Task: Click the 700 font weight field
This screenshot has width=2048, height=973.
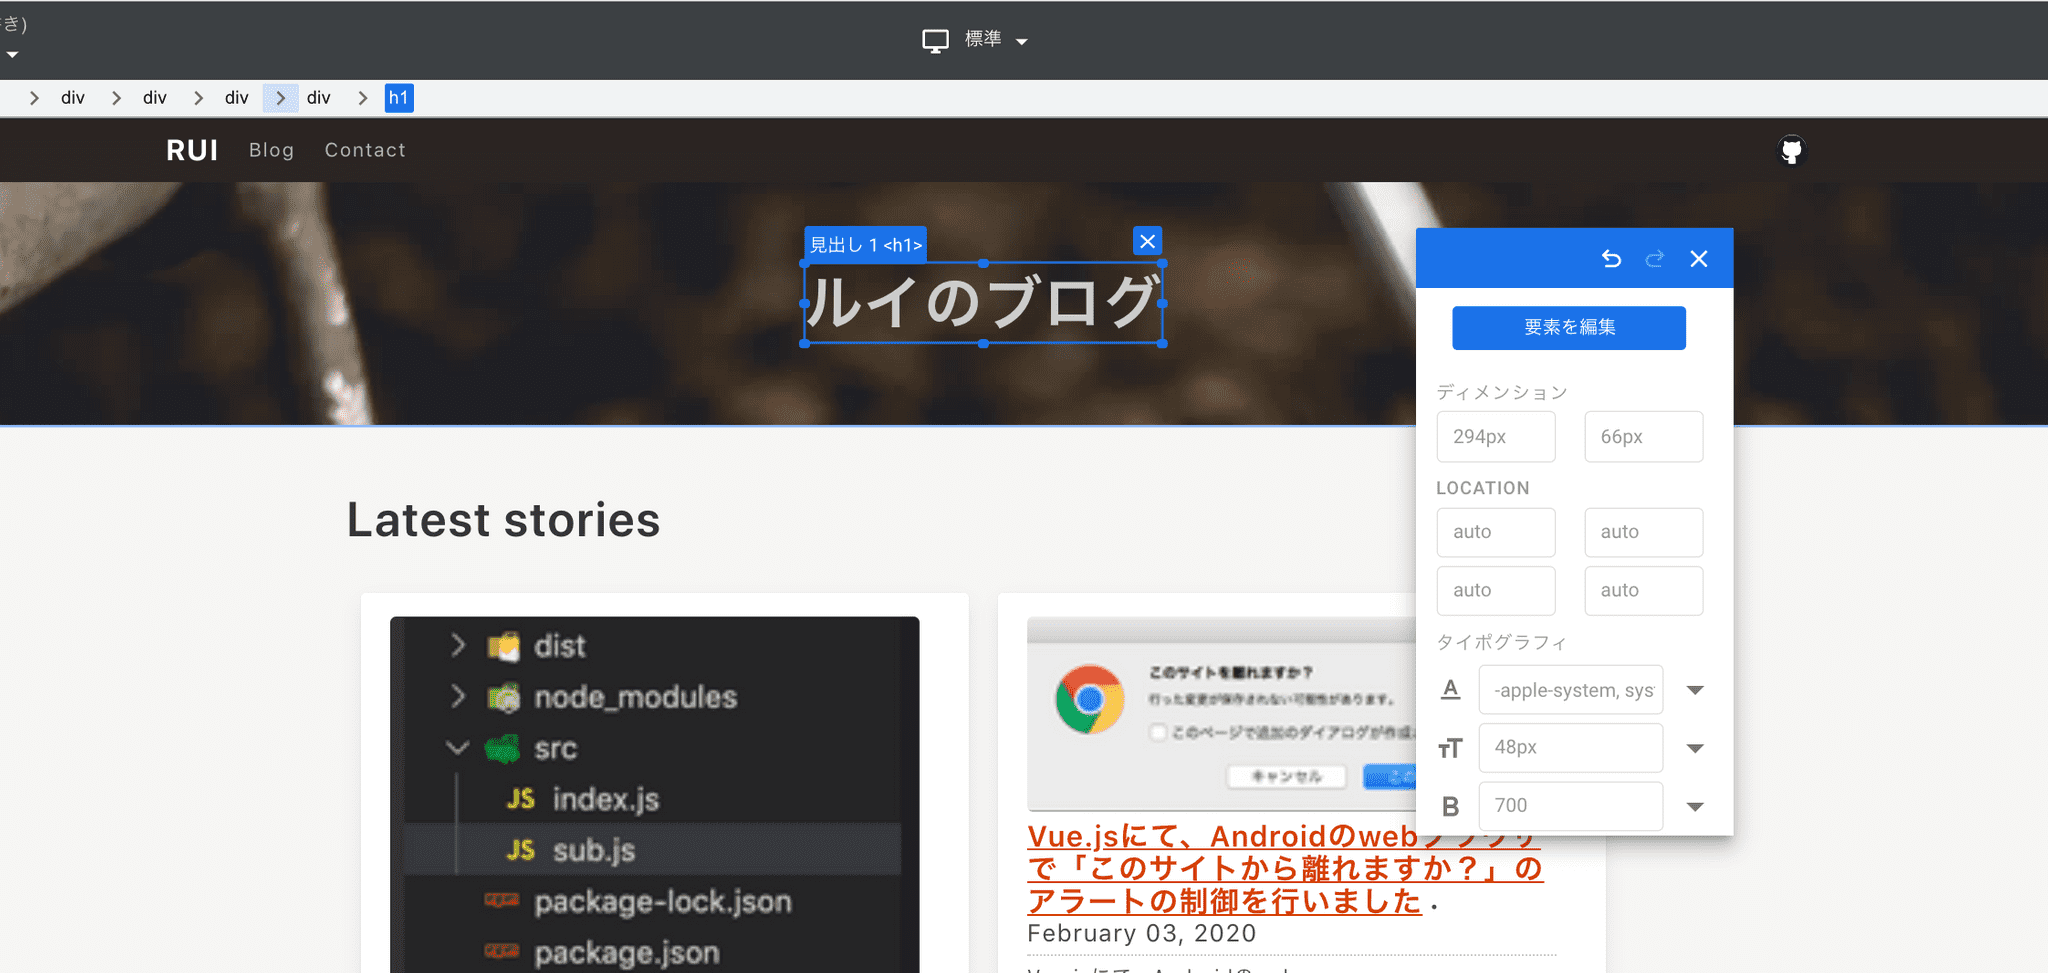Action: tap(1571, 806)
